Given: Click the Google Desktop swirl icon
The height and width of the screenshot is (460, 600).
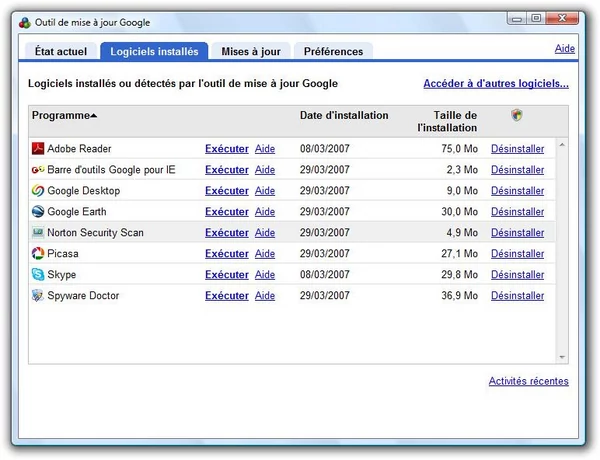Looking at the screenshot, I should click(38, 191).
